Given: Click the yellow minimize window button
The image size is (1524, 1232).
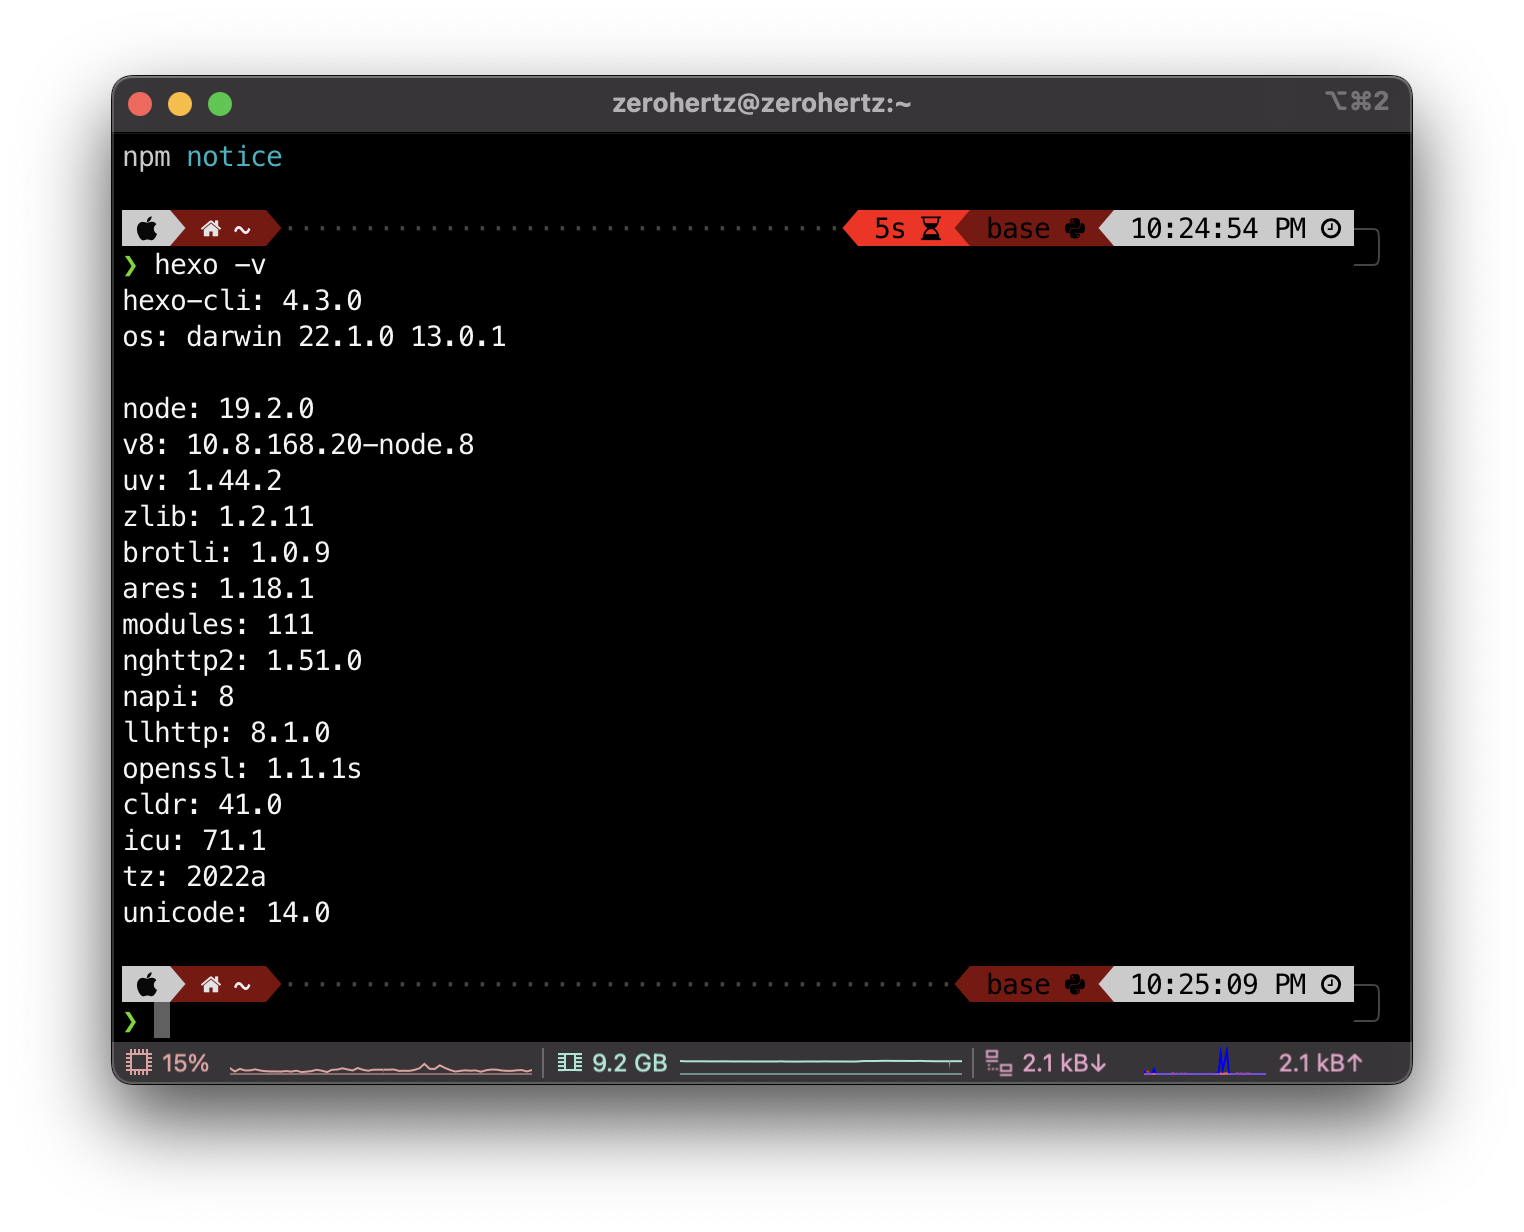Looking at the screenshot, I should click(180, 104).
